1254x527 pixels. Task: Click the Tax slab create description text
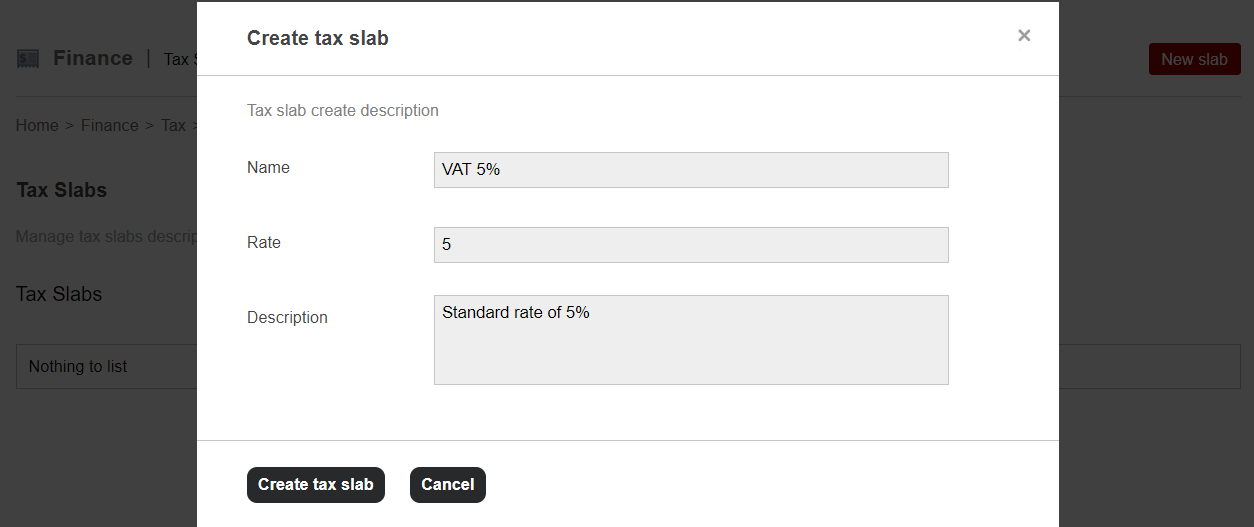tap(342, 111)
